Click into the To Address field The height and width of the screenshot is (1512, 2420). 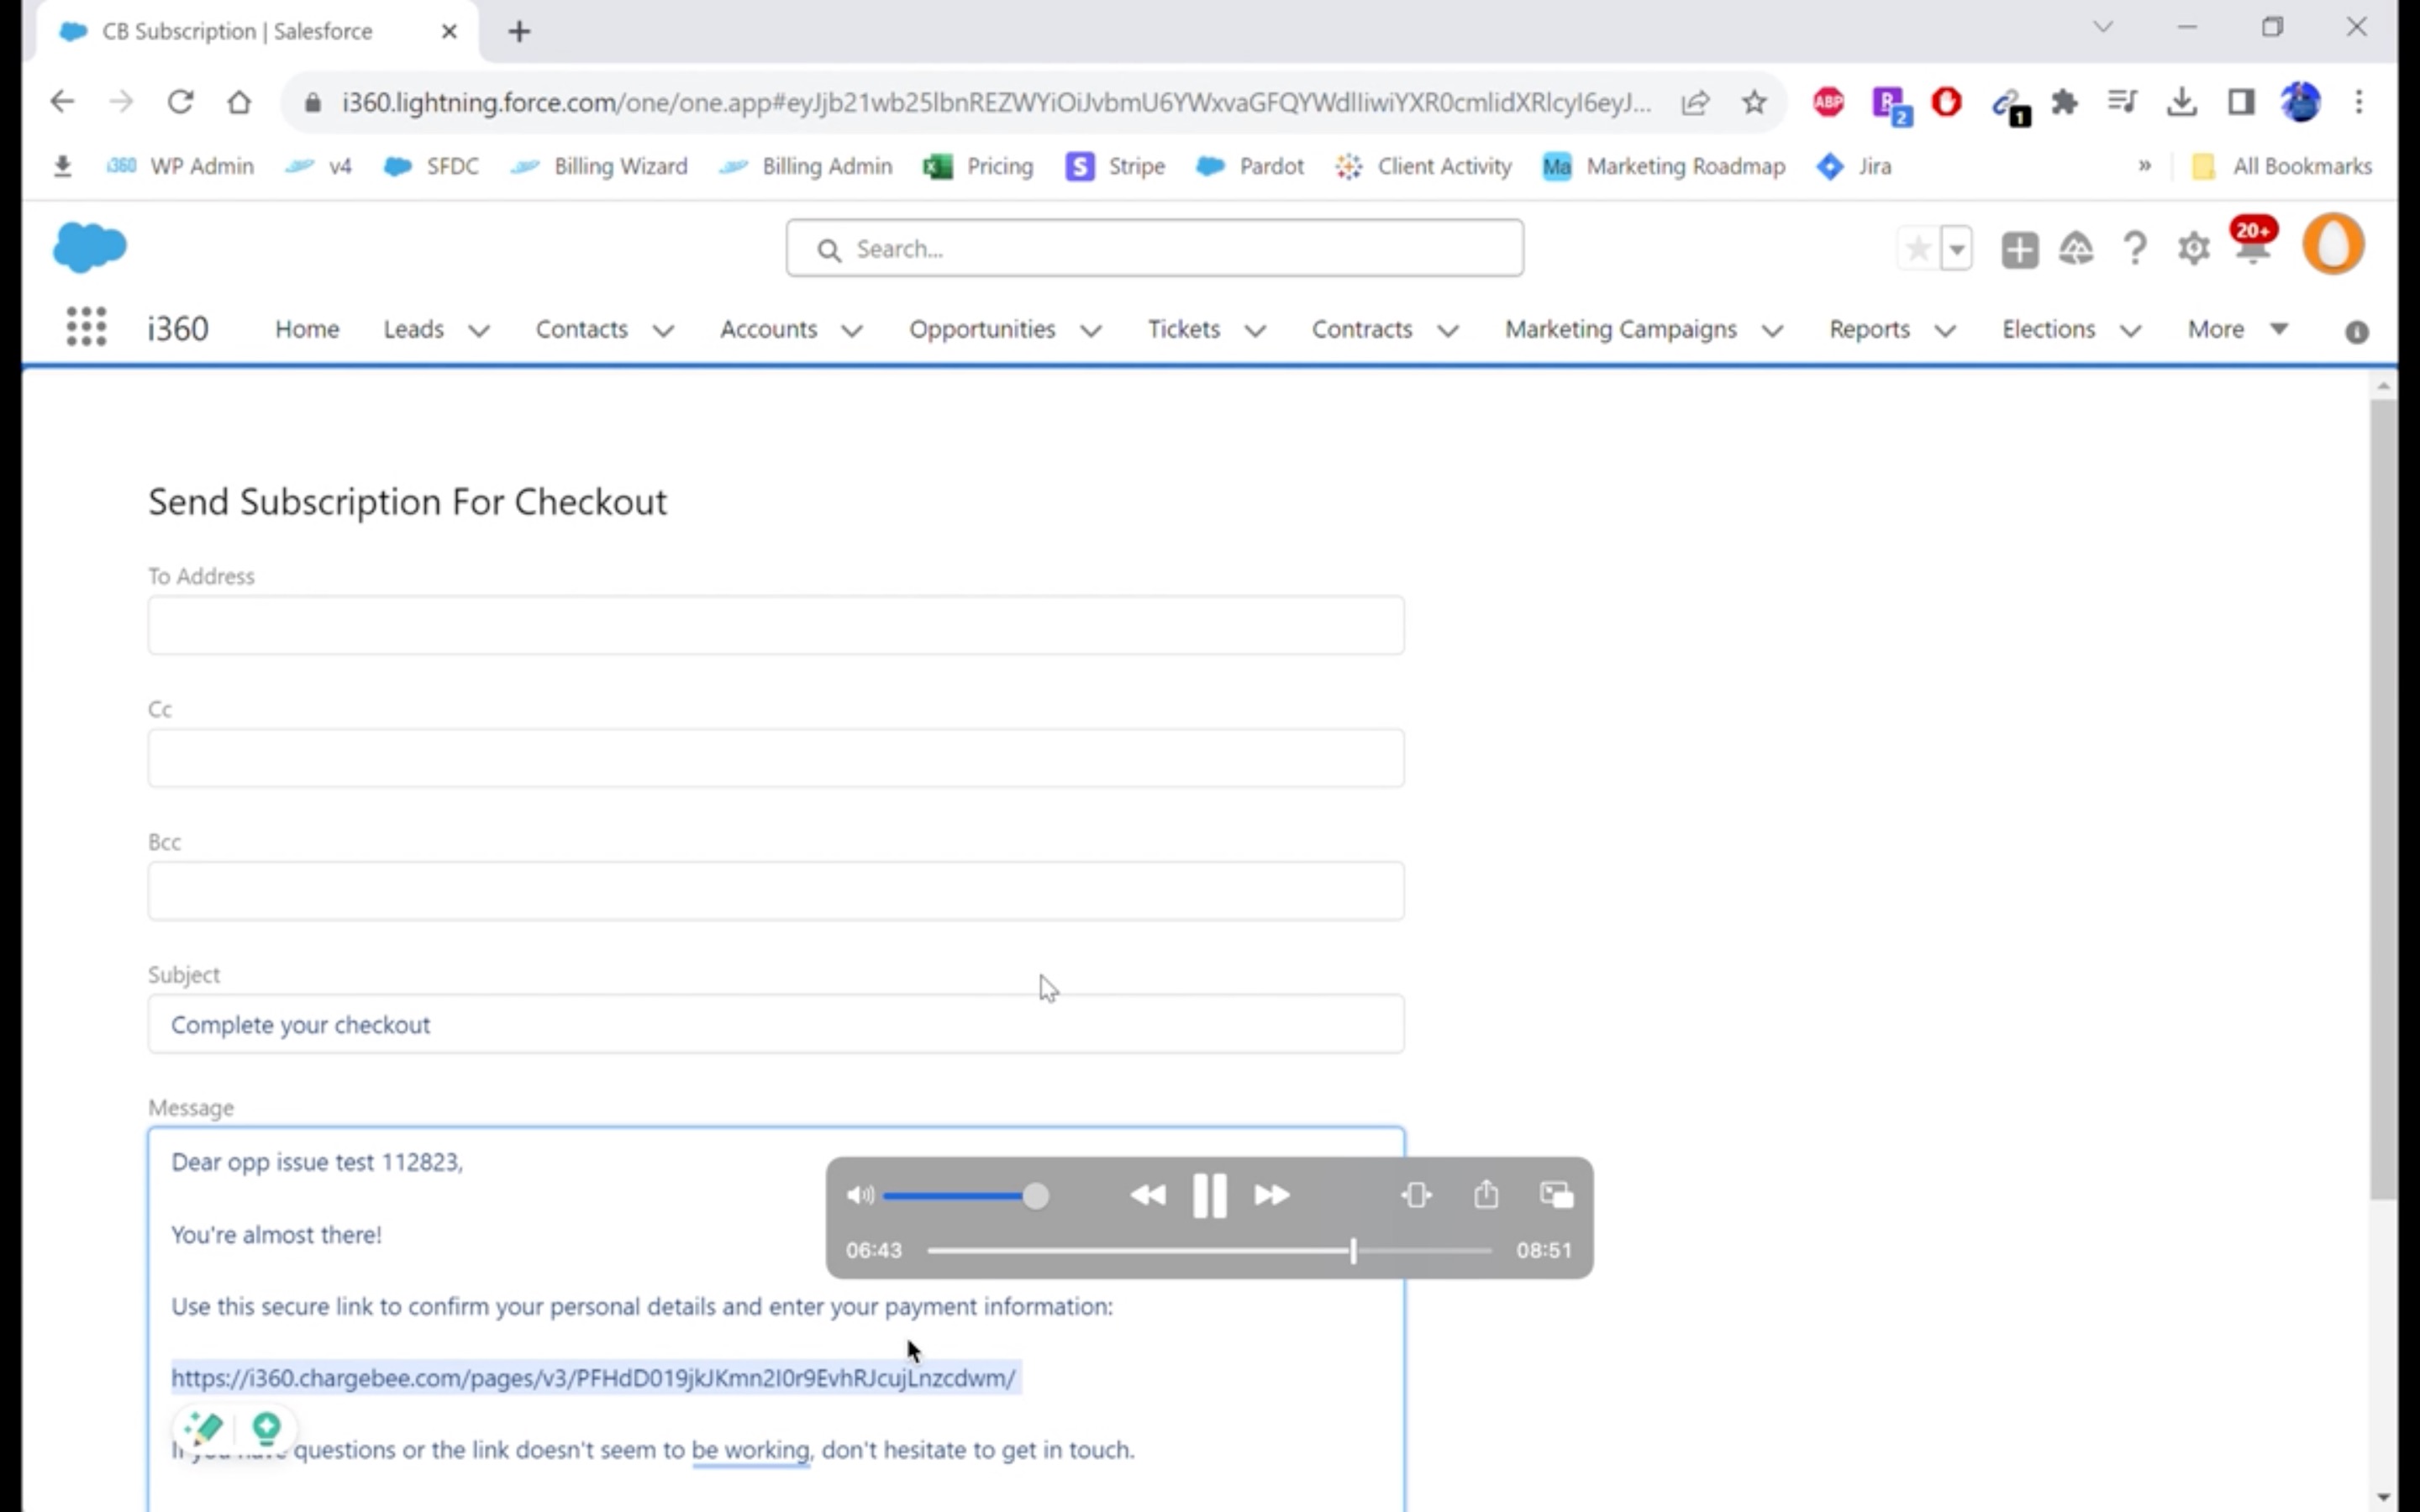(776, 626)
